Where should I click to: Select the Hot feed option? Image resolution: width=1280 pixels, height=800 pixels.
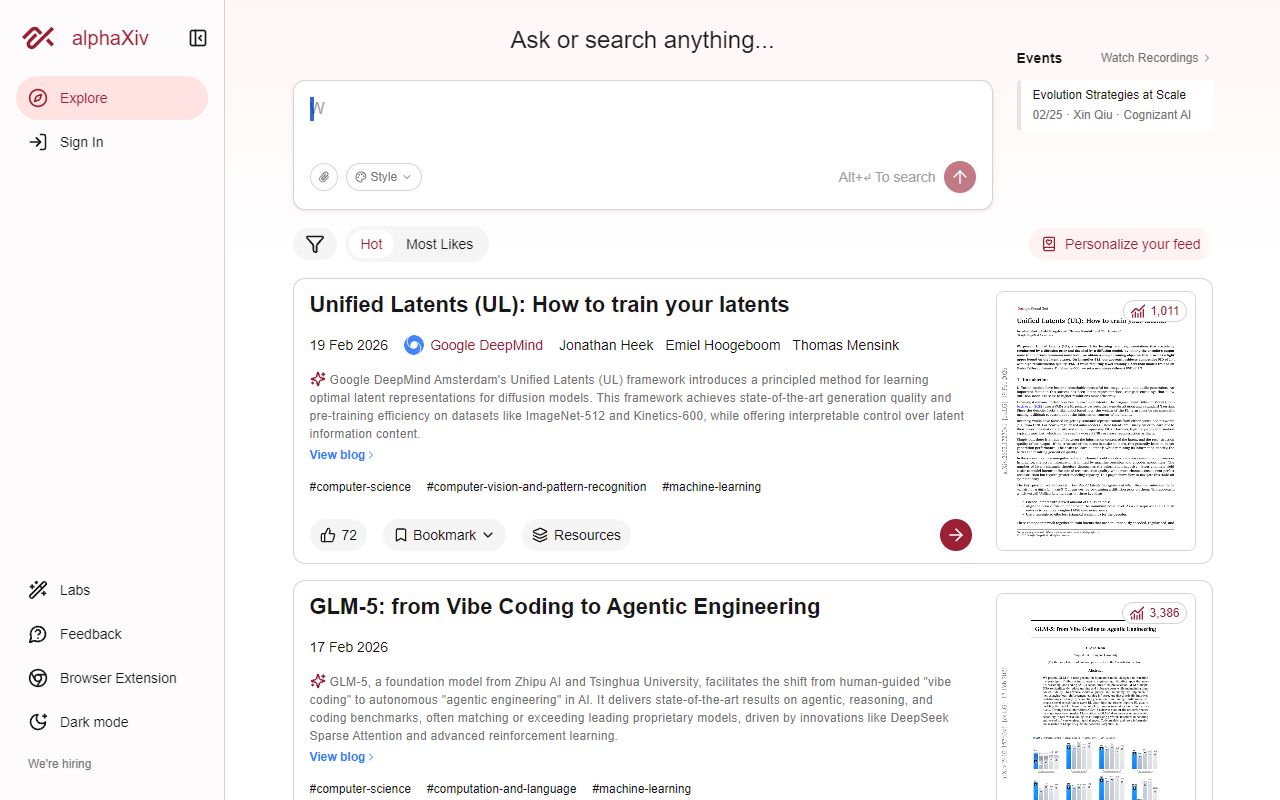click(x=371, y=244)
